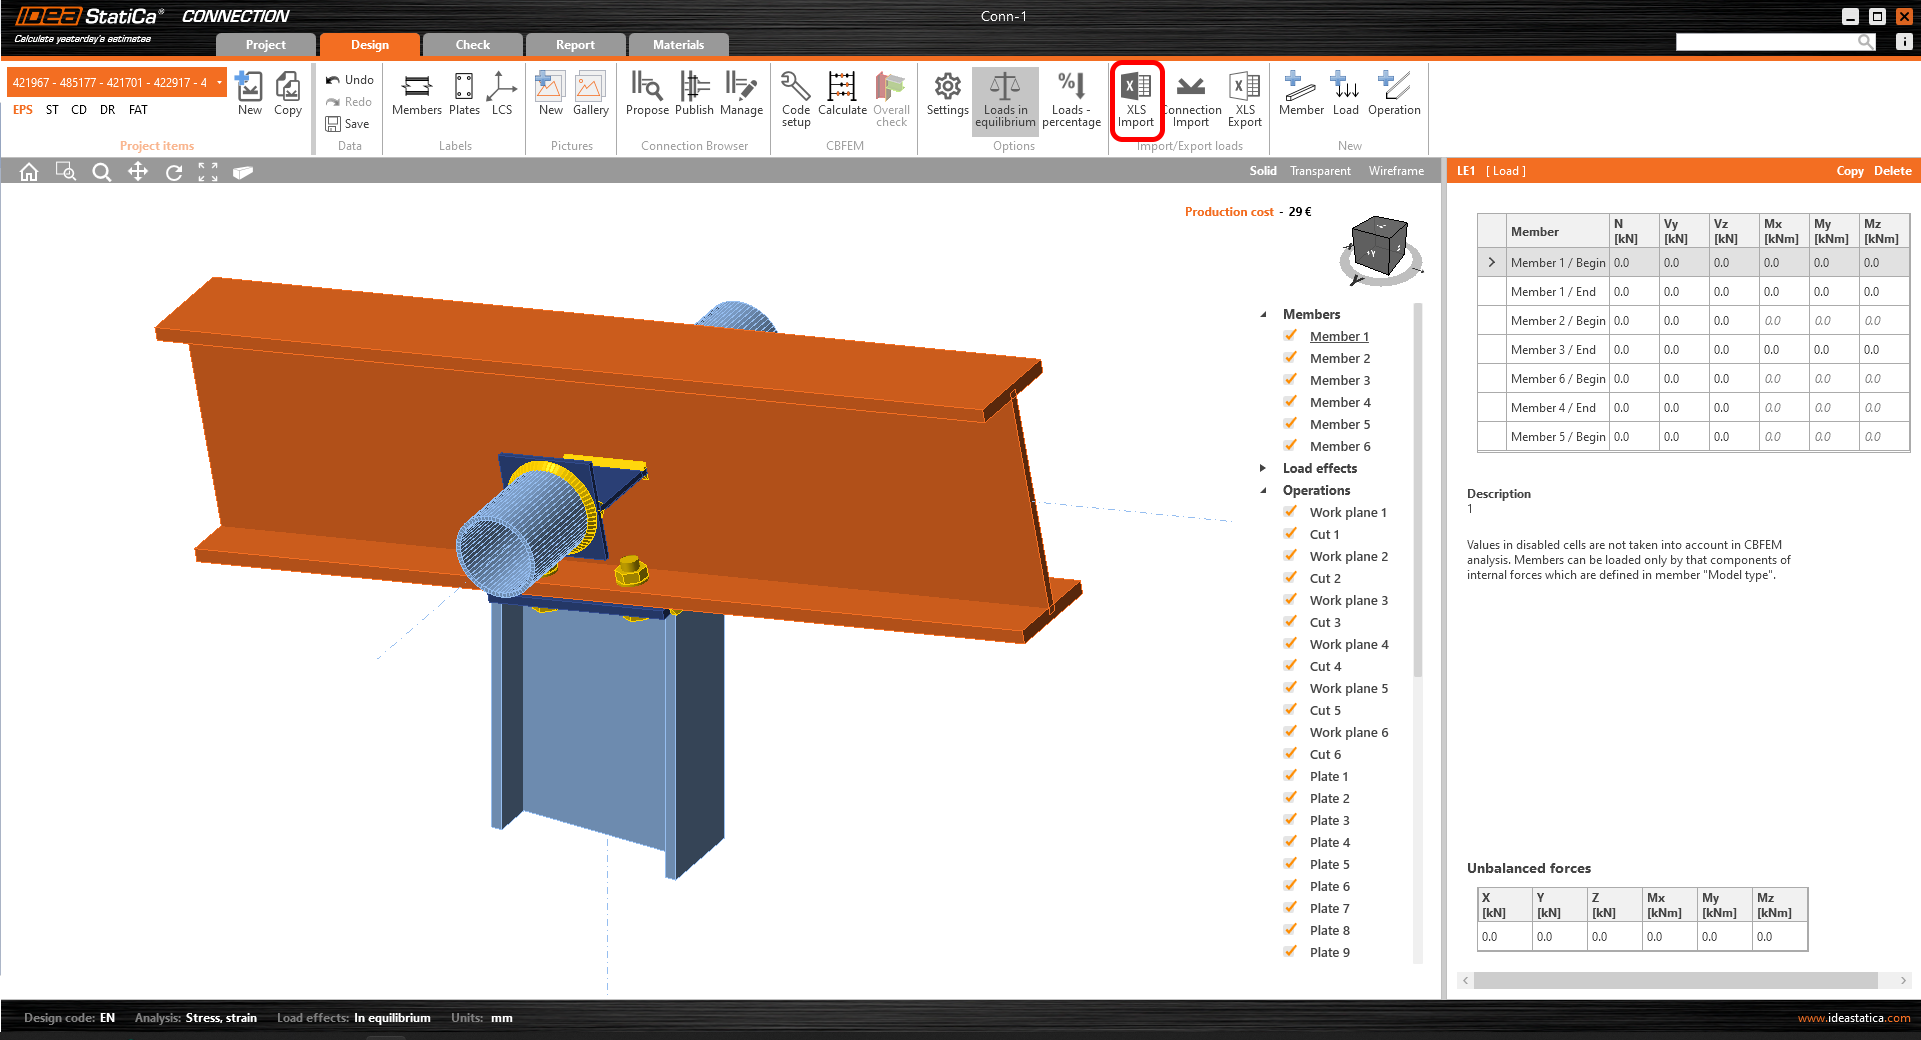Click inside the search field at top right

pos(1770,41)
